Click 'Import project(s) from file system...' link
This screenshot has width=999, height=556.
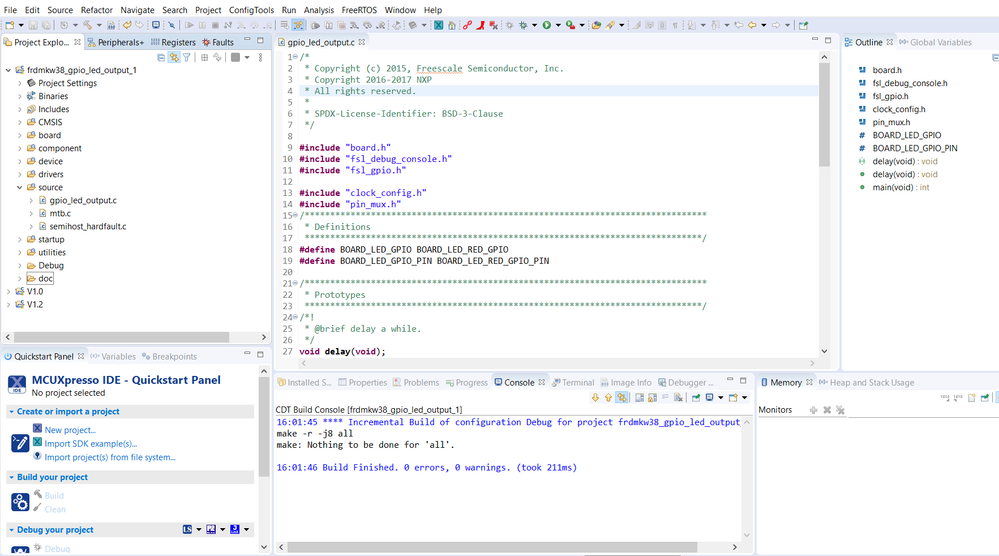point(110,457)
